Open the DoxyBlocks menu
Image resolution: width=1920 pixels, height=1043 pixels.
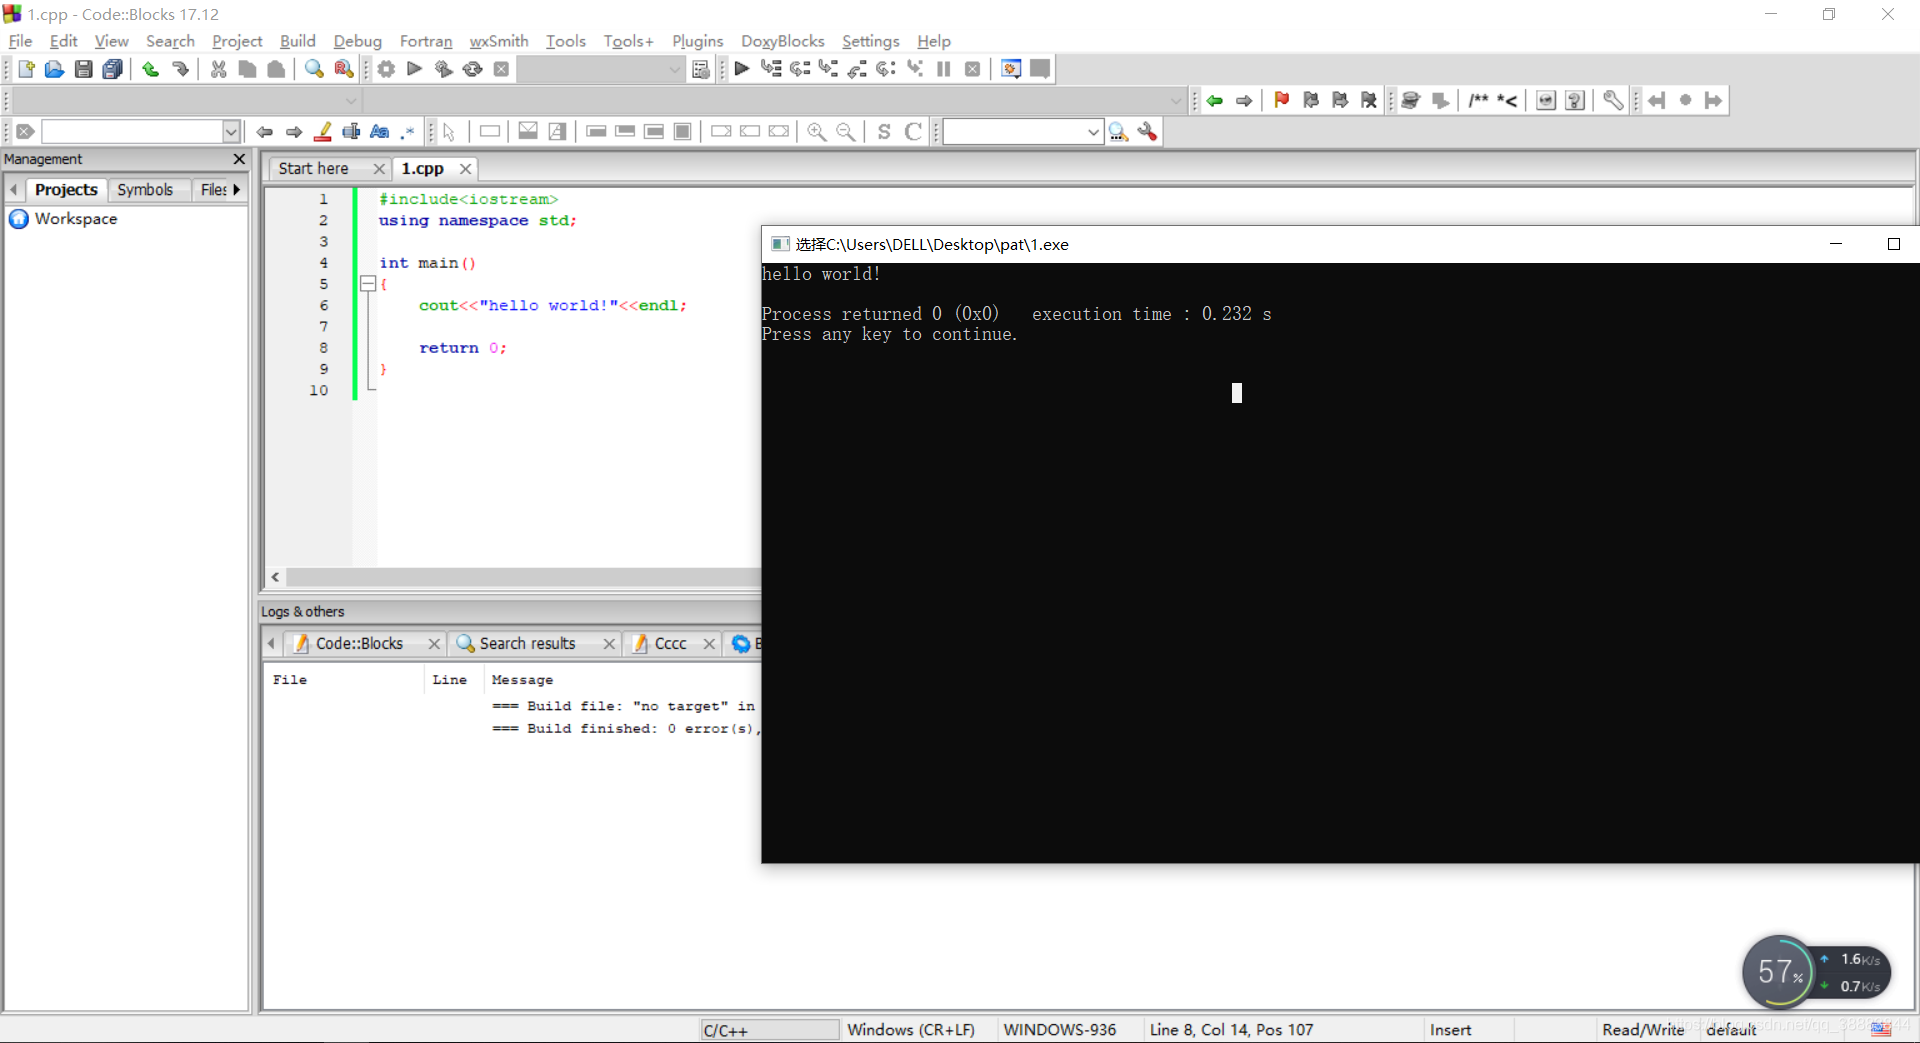coord(782,41)
